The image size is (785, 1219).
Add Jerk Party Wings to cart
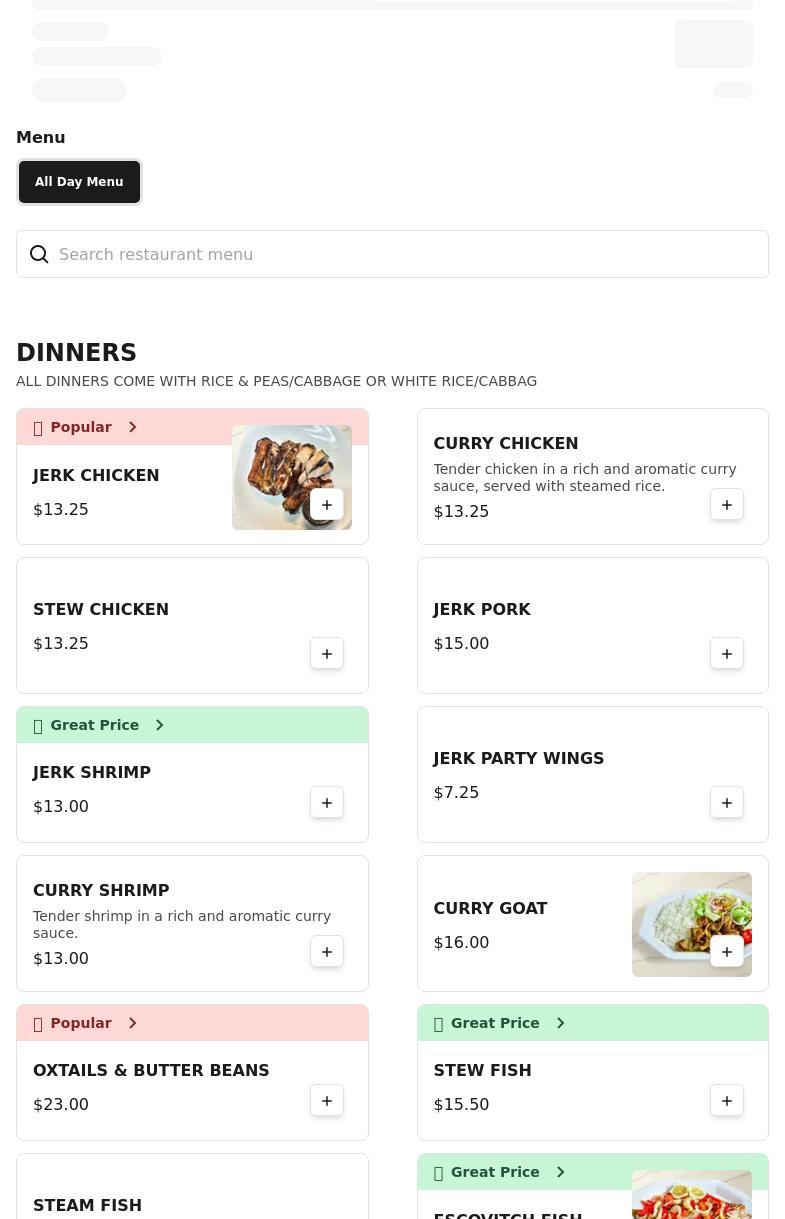click(727, 803)
